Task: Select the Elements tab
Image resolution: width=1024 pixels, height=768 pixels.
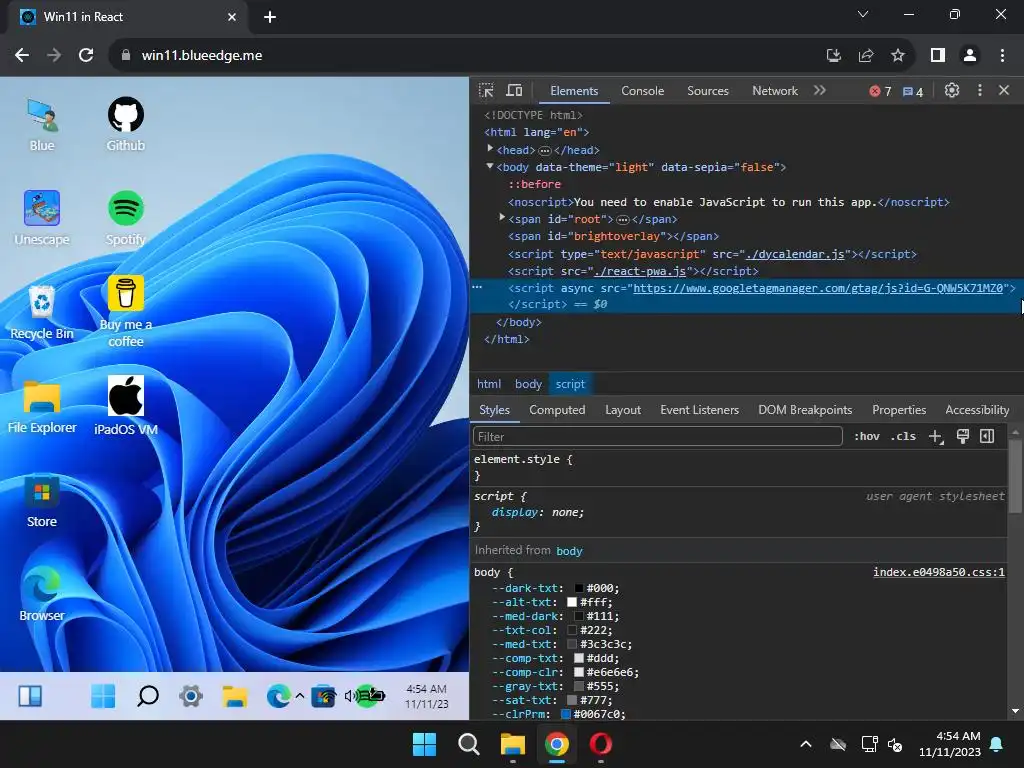Action: [x=574, y=91]
